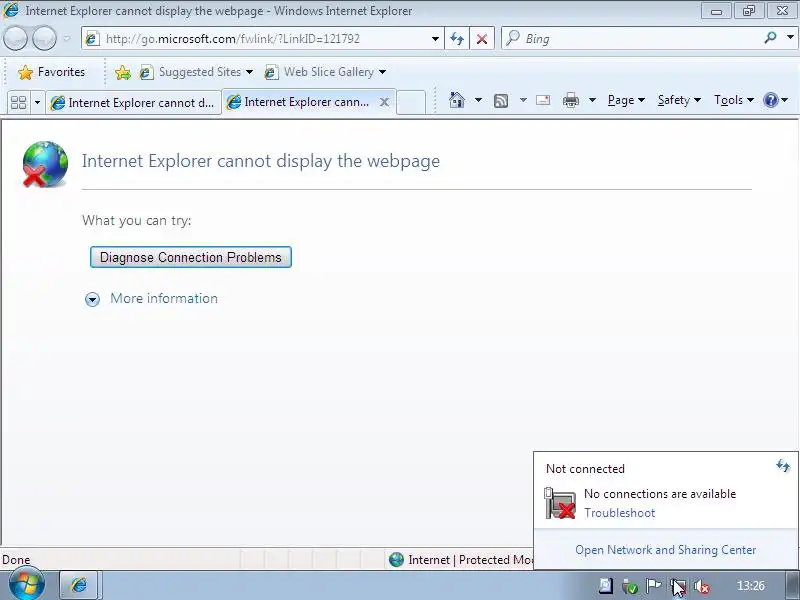800x600 pixels.
Task: Print the page with the printer icon
Action: [570, 101]
